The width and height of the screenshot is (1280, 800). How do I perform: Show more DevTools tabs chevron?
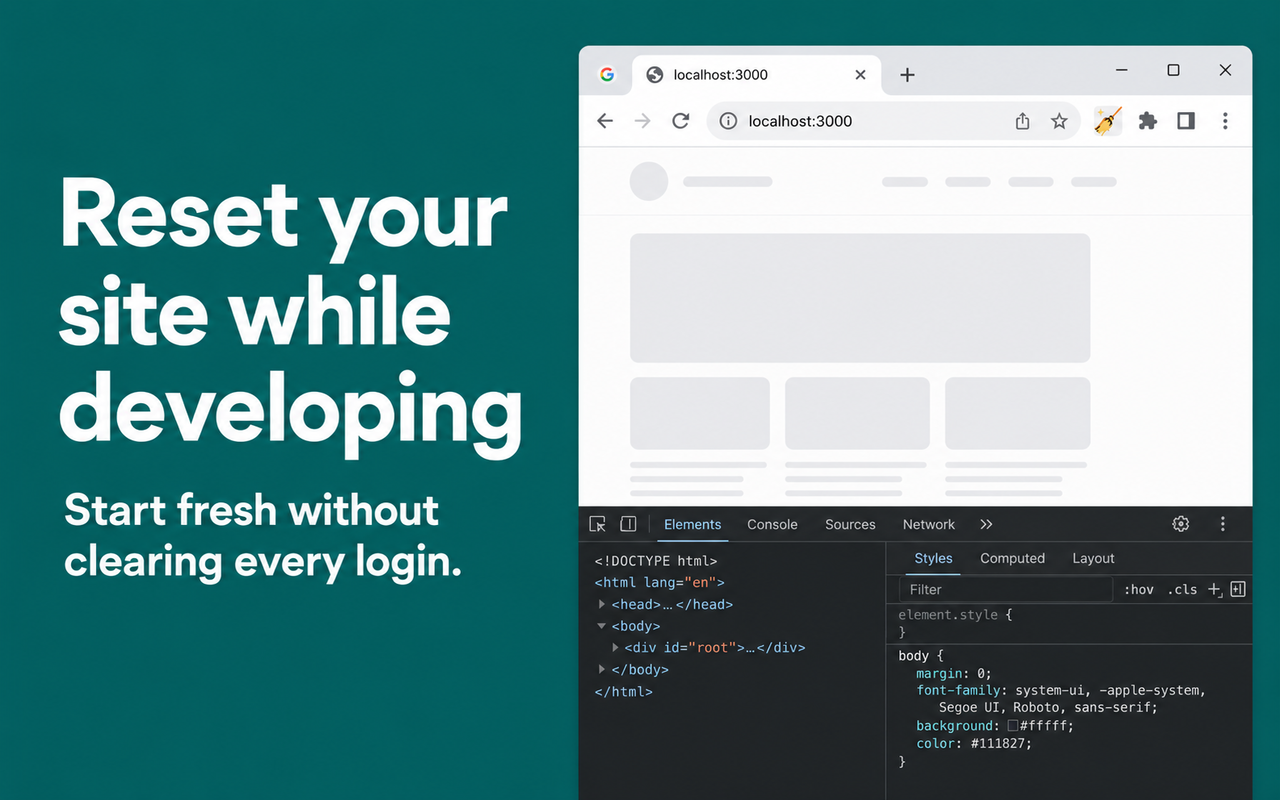[x=986, y=524]
